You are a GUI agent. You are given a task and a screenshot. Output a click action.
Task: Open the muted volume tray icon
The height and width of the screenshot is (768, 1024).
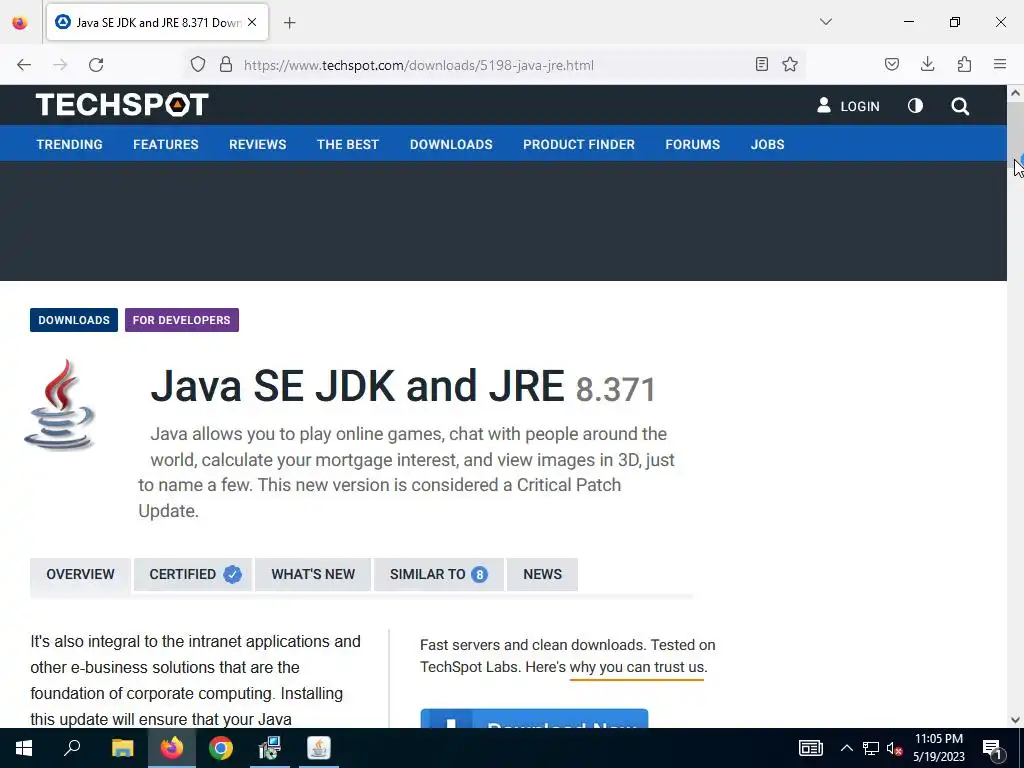[x=894, y=748]
